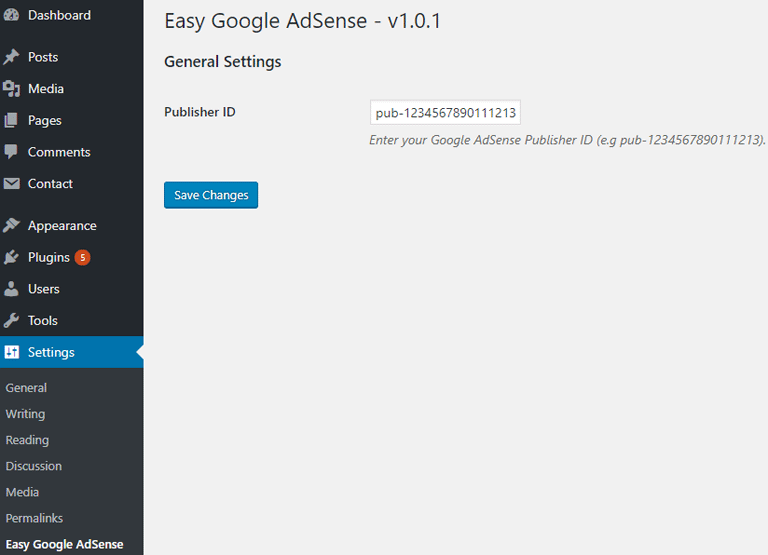Open the Tools menu label
768x555 pixels.
point(43,320)
